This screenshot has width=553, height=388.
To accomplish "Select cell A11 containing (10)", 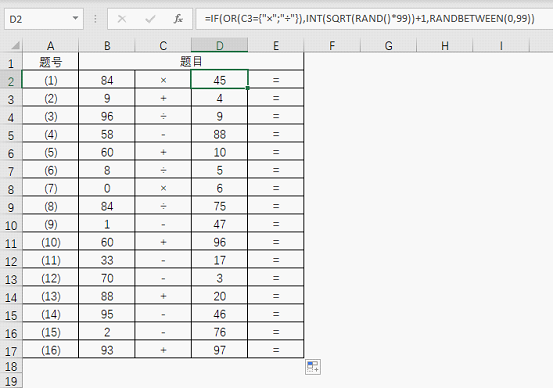I will [x=50, y=242].
